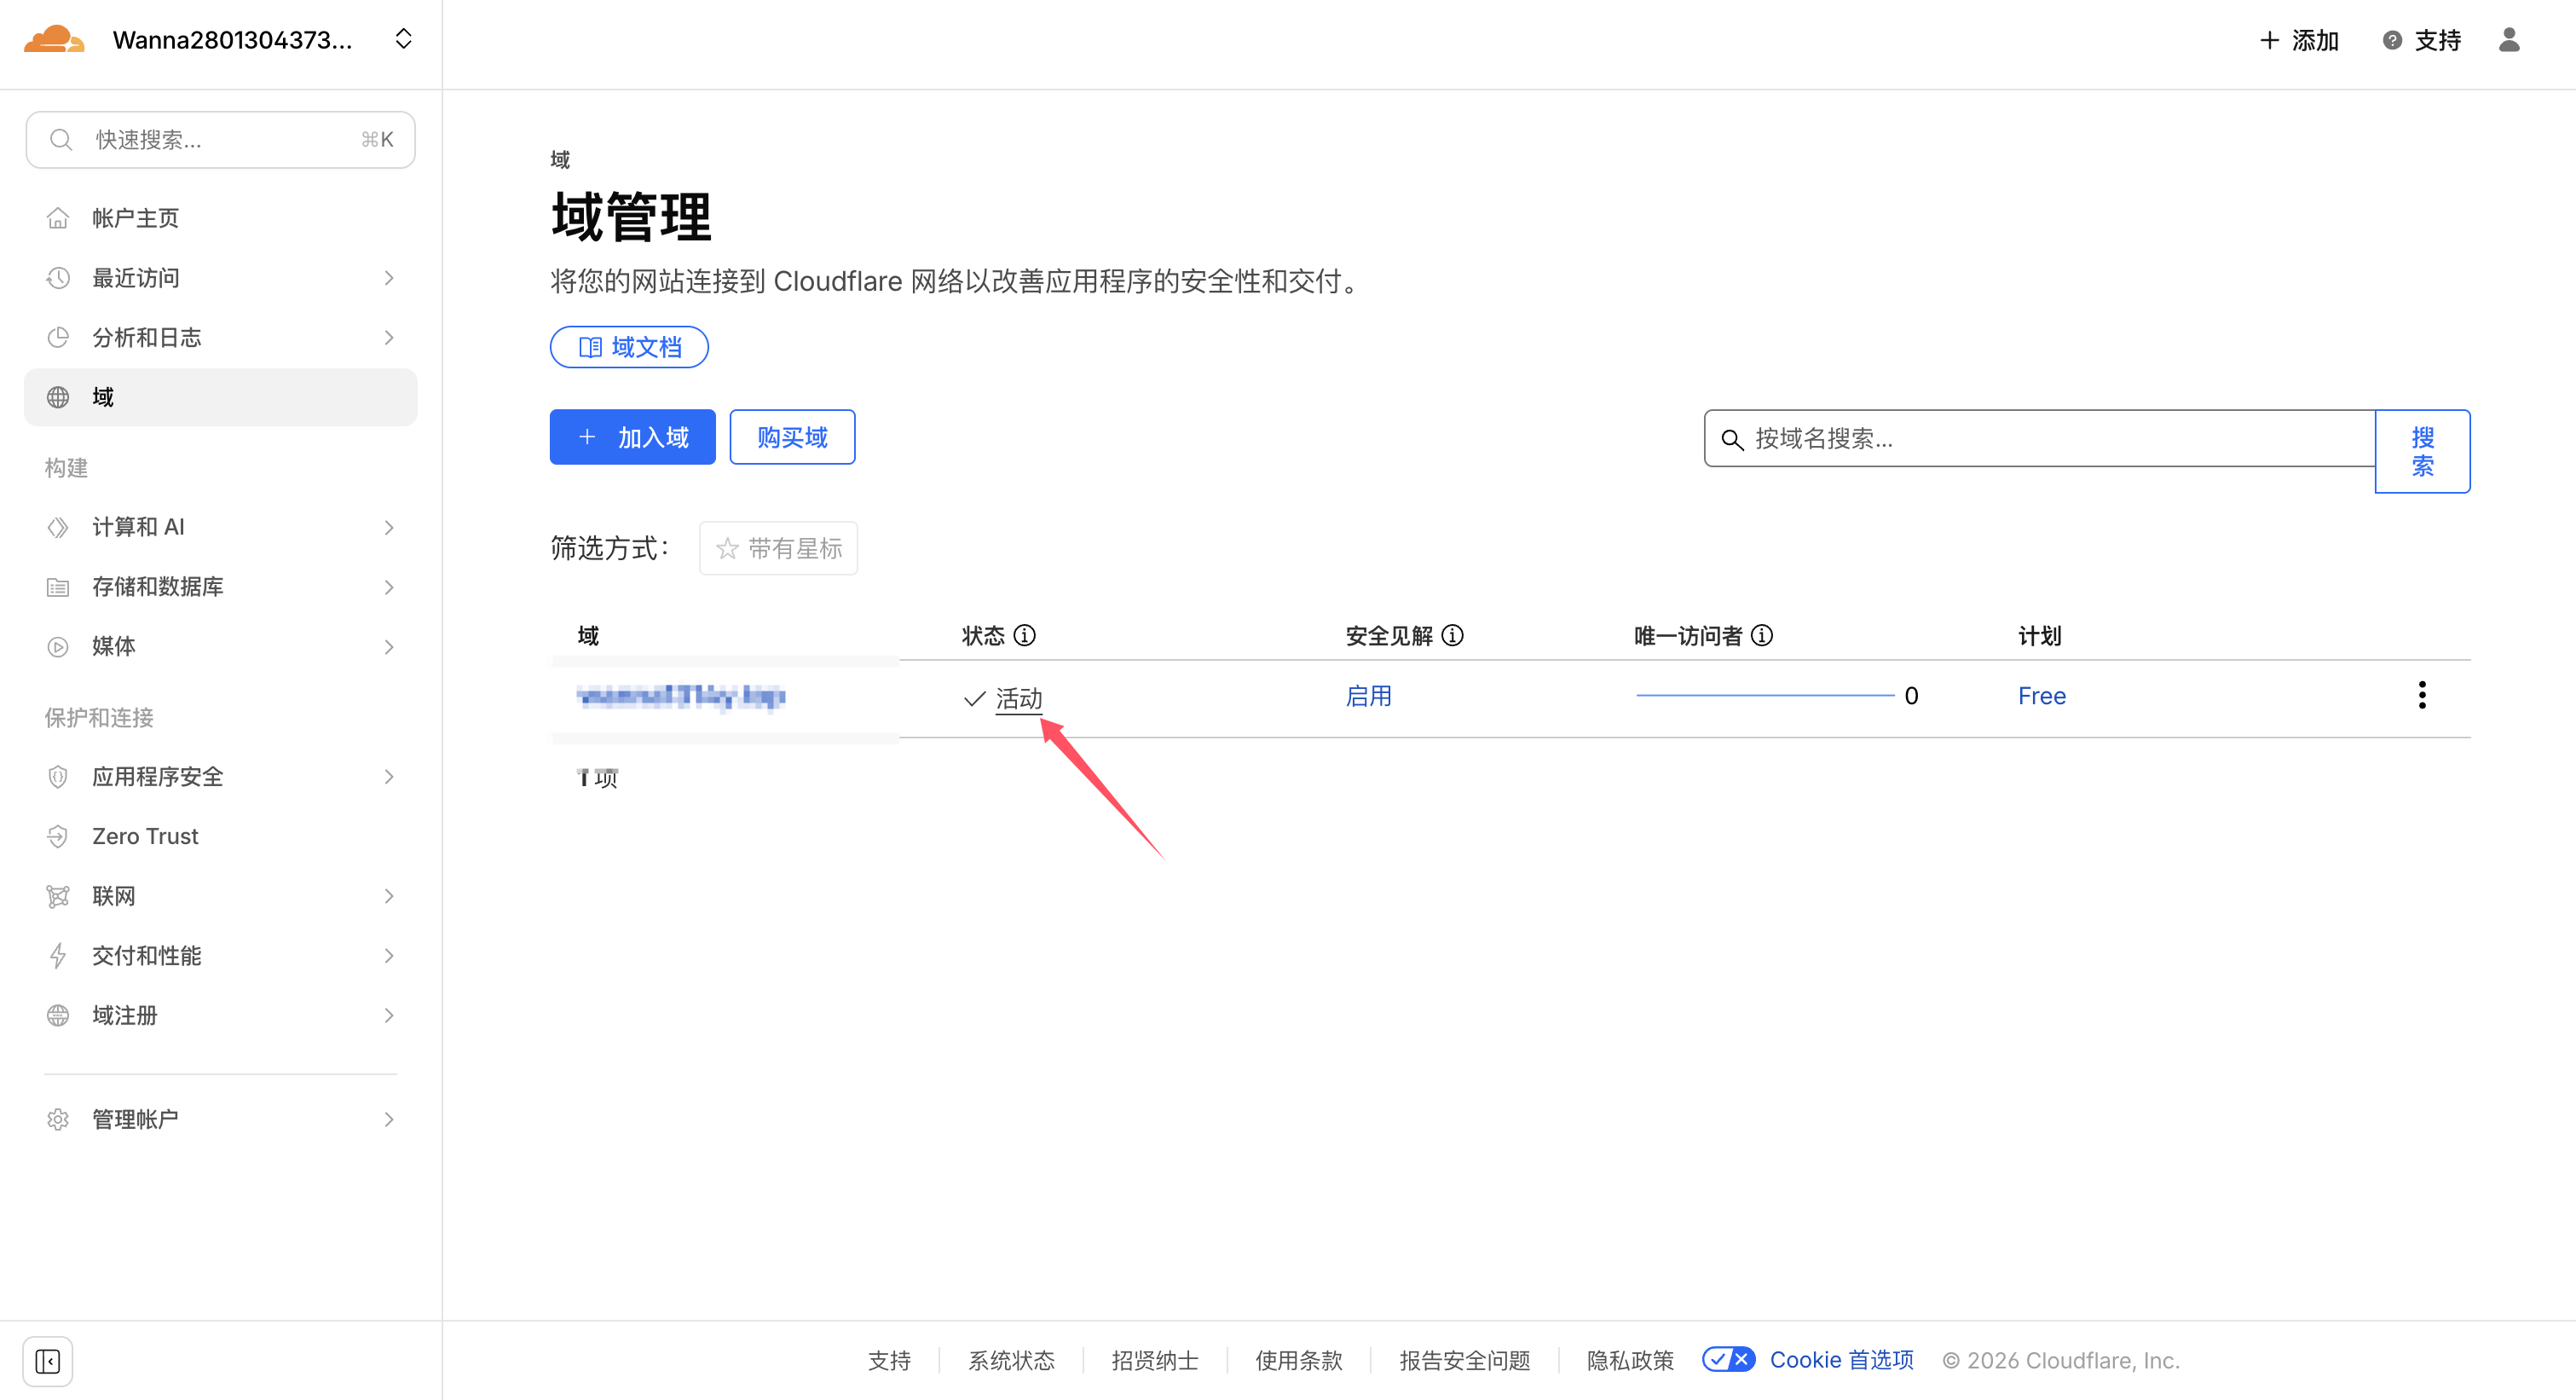Open the user profile icon
This screenshot has width=2576, height=1400.
[2509, 40]
